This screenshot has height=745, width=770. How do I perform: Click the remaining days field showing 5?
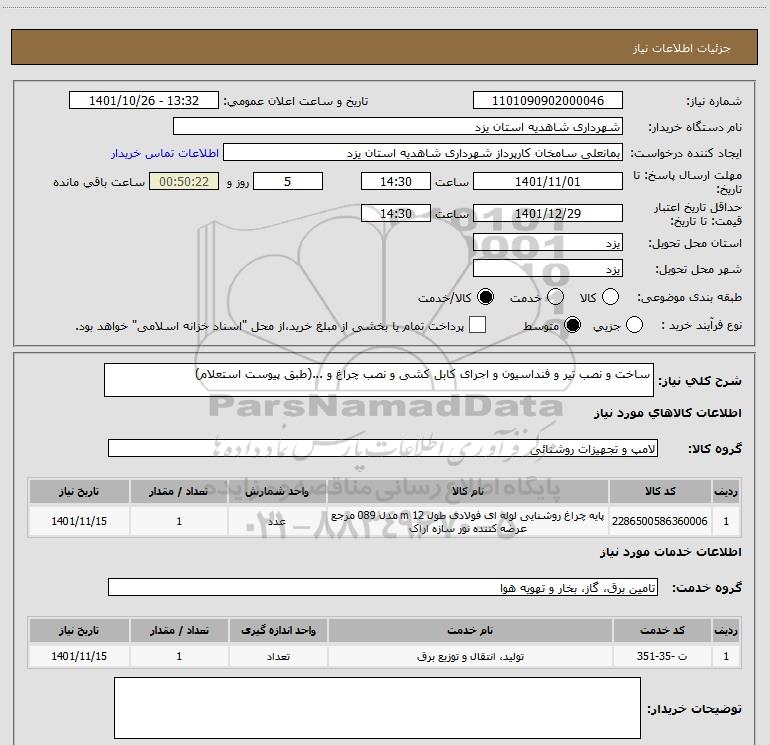point(288,181)
